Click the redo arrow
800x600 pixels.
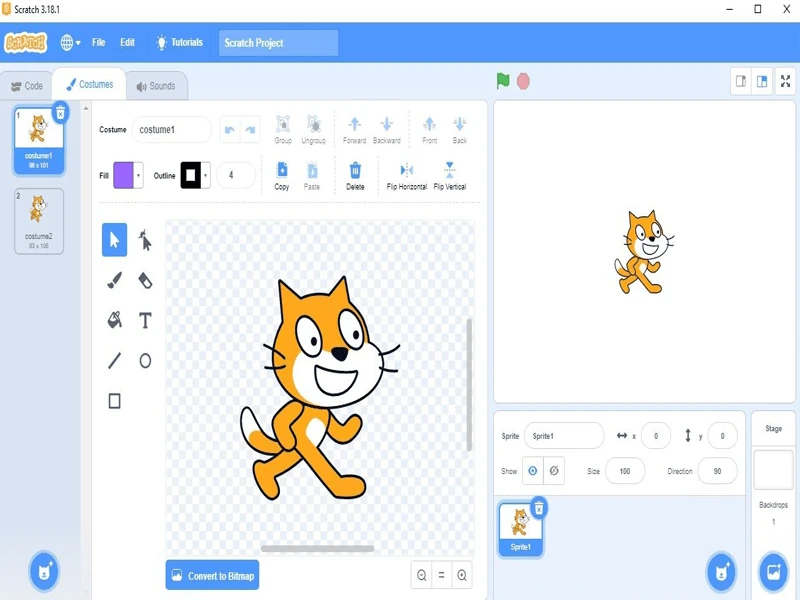pos(250,130)
